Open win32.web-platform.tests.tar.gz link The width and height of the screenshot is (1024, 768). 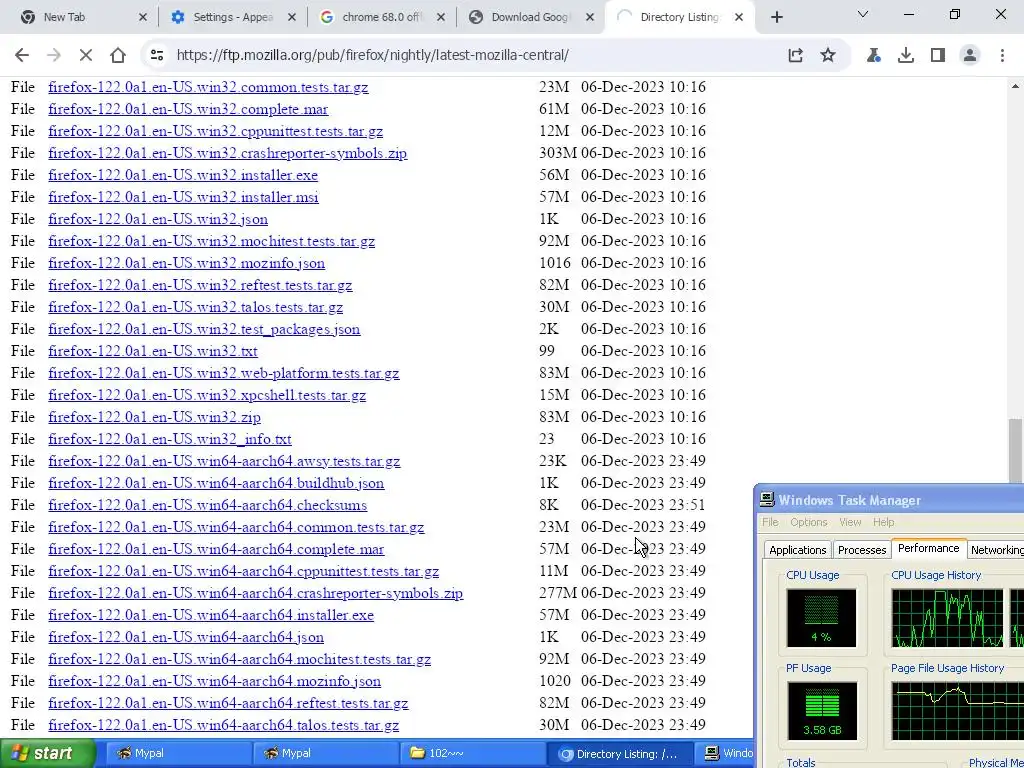click(223, 374)
